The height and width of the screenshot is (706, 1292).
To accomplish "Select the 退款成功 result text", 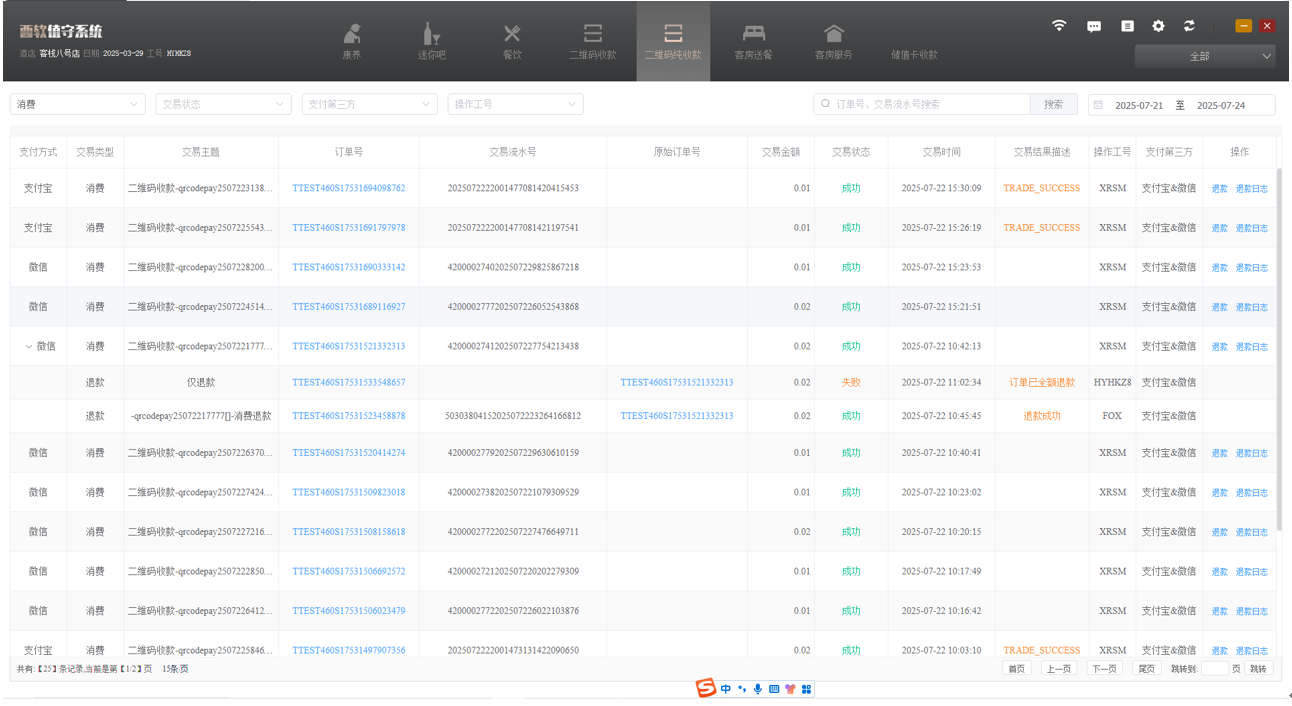I will point(1042,416).
